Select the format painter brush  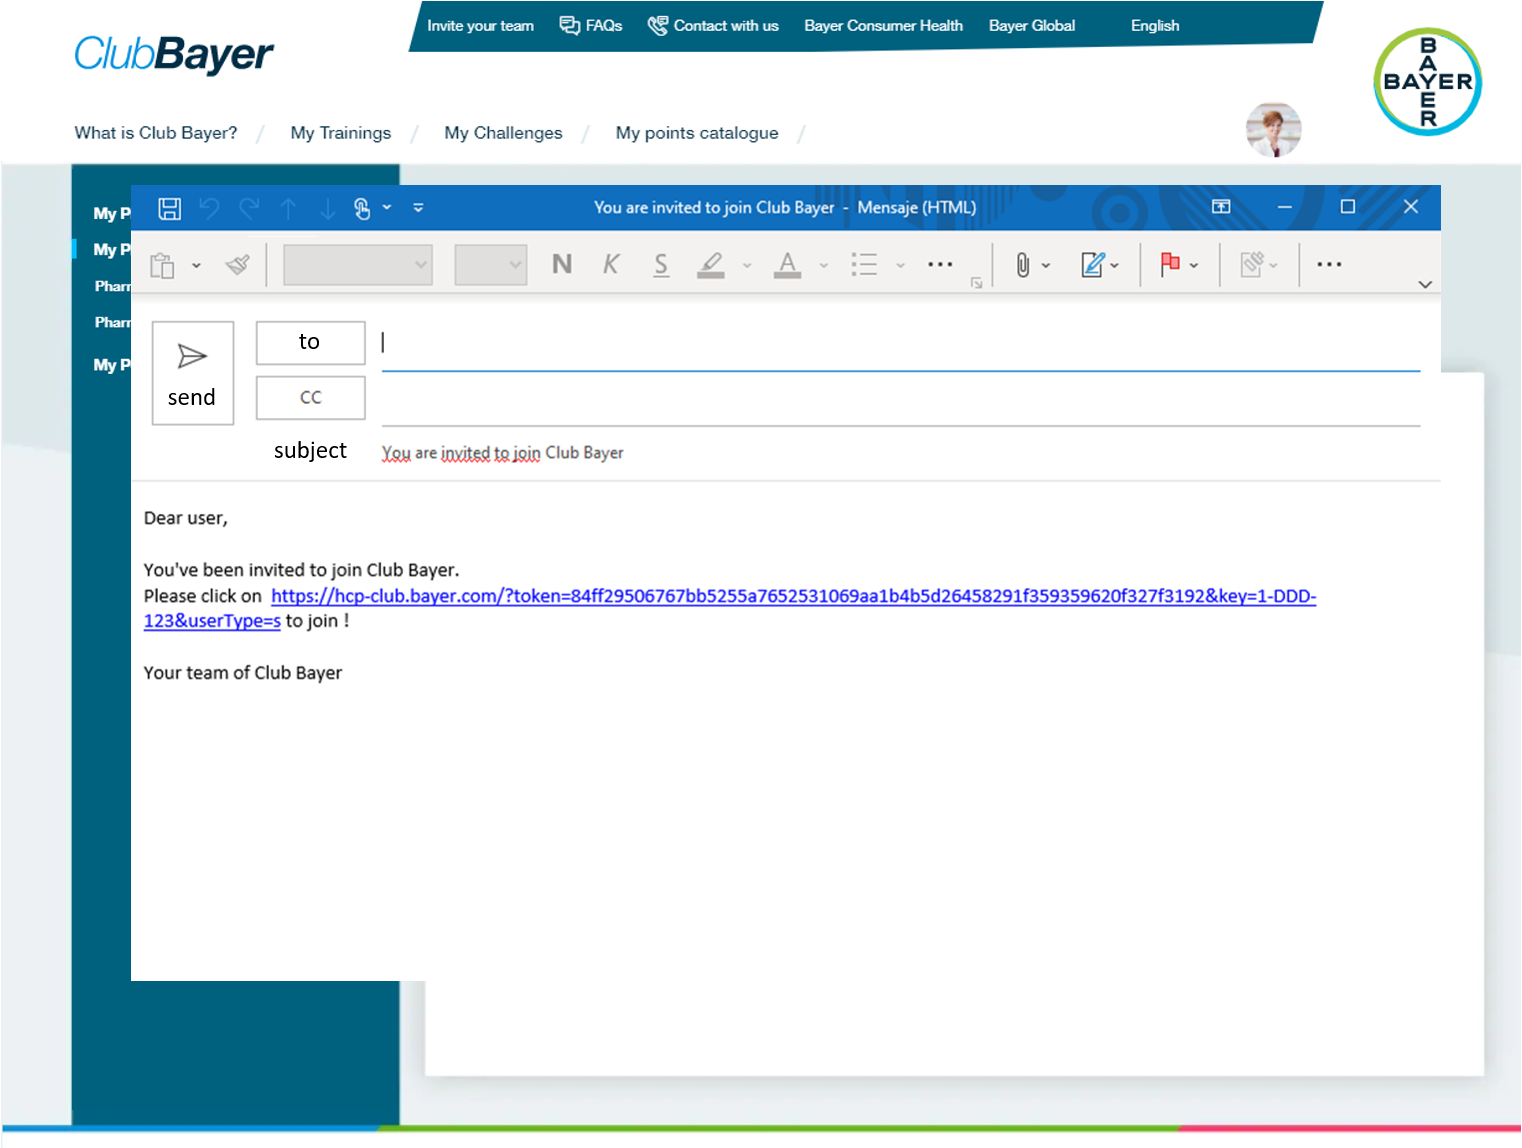pos(238,264)
